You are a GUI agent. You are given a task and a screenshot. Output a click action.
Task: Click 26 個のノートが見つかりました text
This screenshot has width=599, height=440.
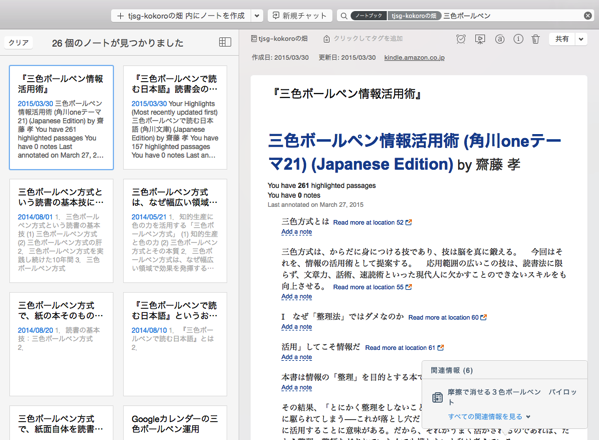[118, 43]
